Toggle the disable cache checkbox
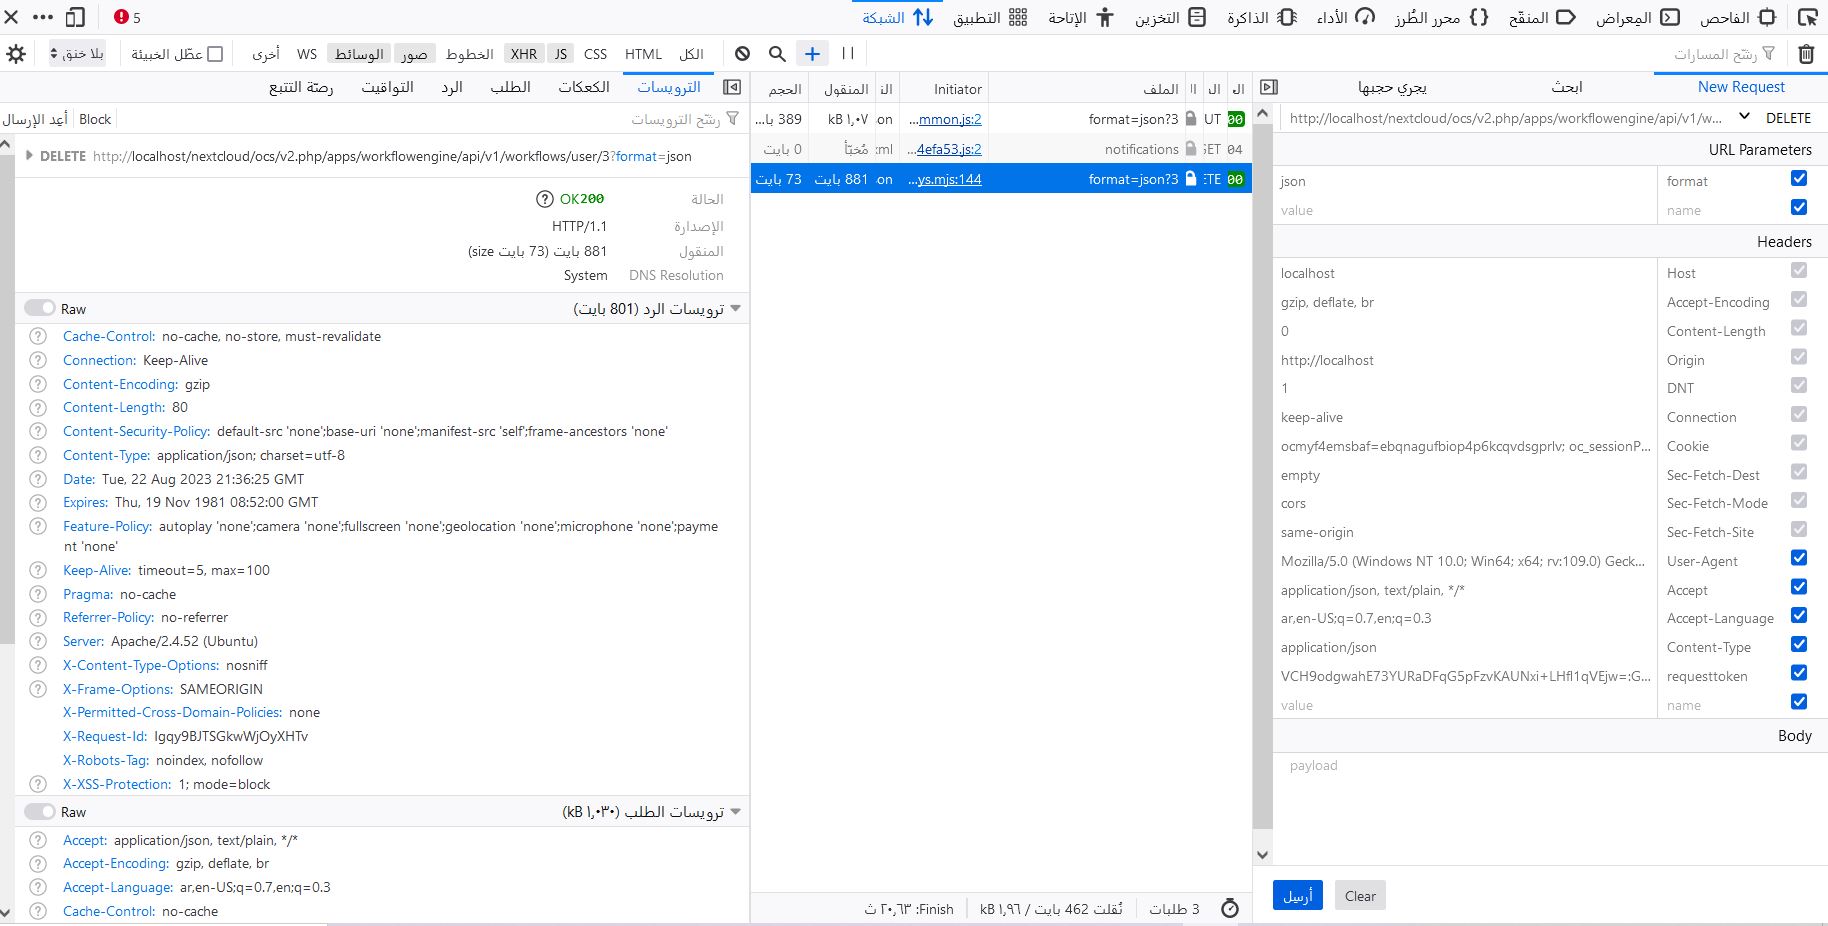The height and width of the screenshot is (926, 1828). coord(215,54)
